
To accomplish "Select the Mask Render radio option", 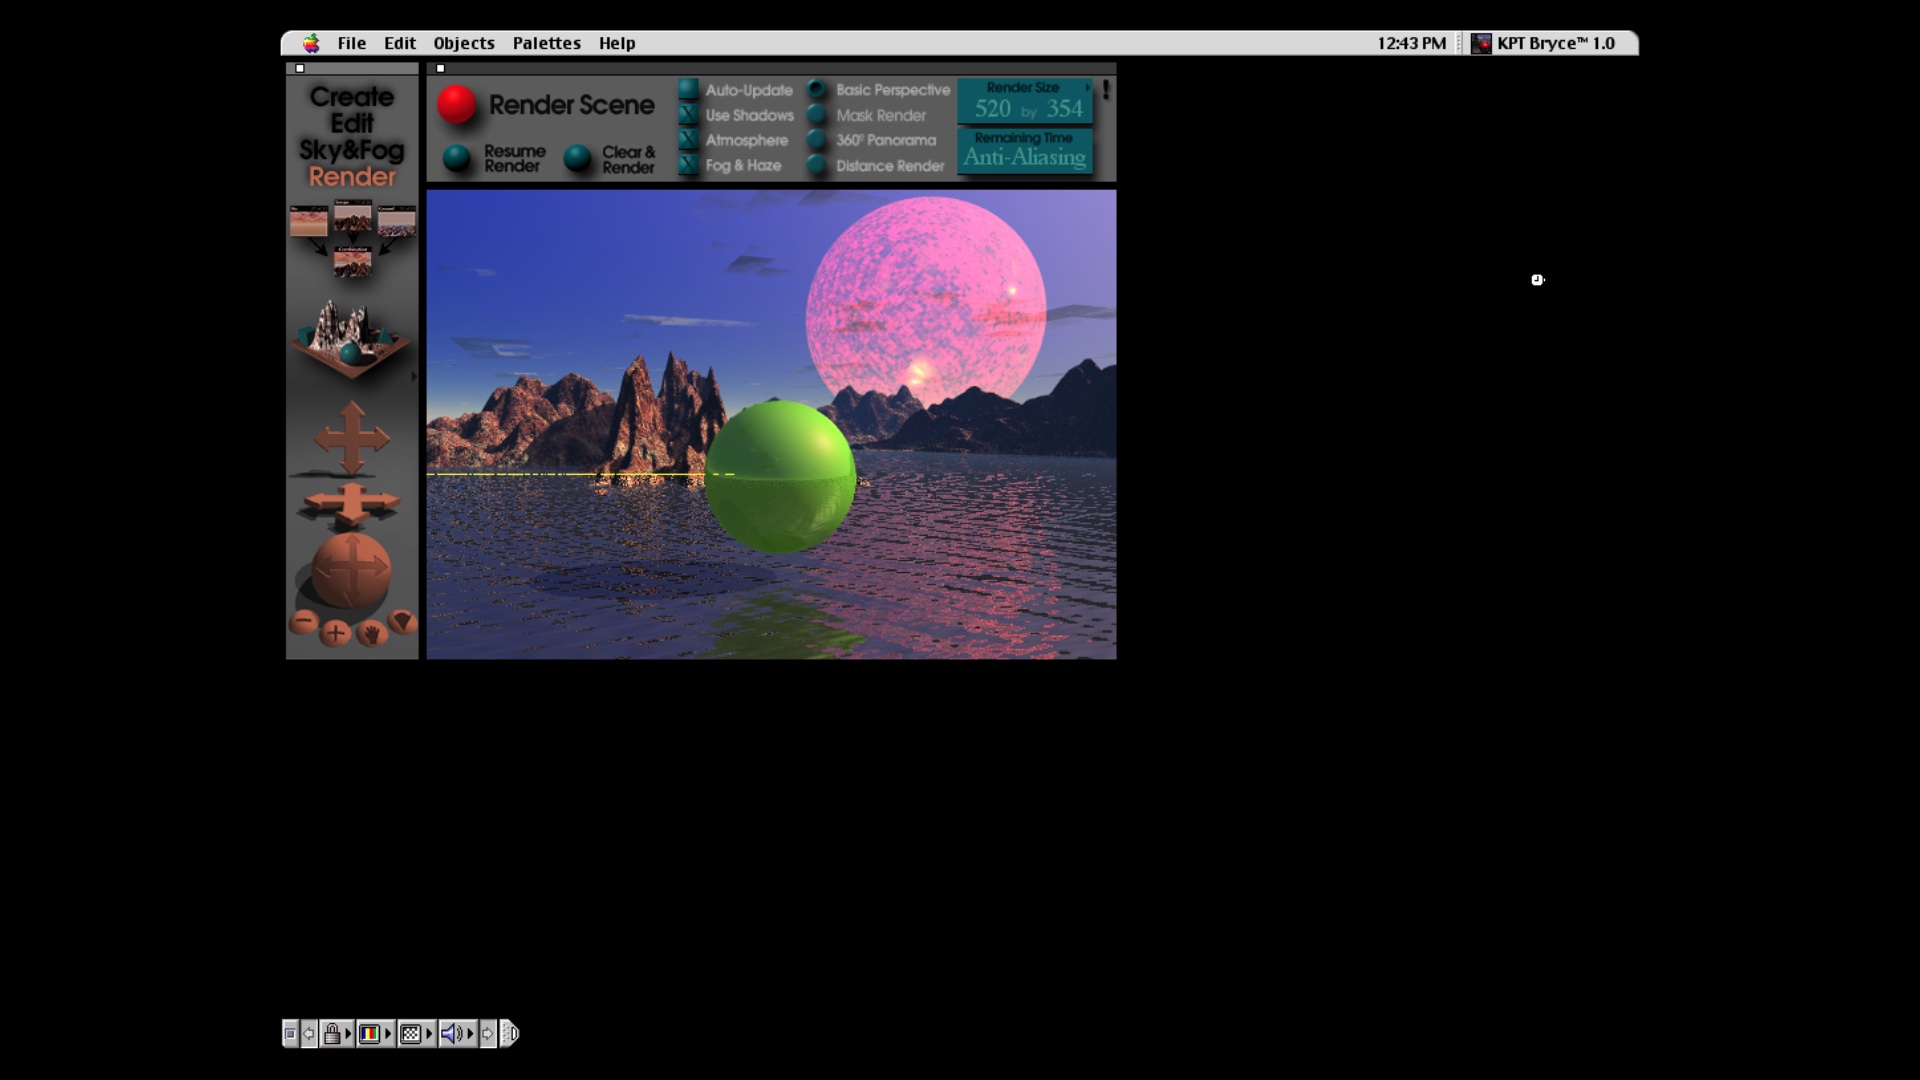I will coord(817,115).
